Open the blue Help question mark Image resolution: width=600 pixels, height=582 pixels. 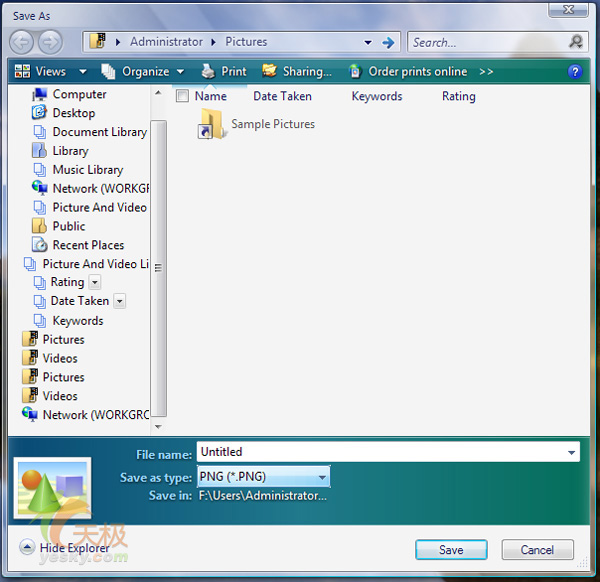(575, 72)
